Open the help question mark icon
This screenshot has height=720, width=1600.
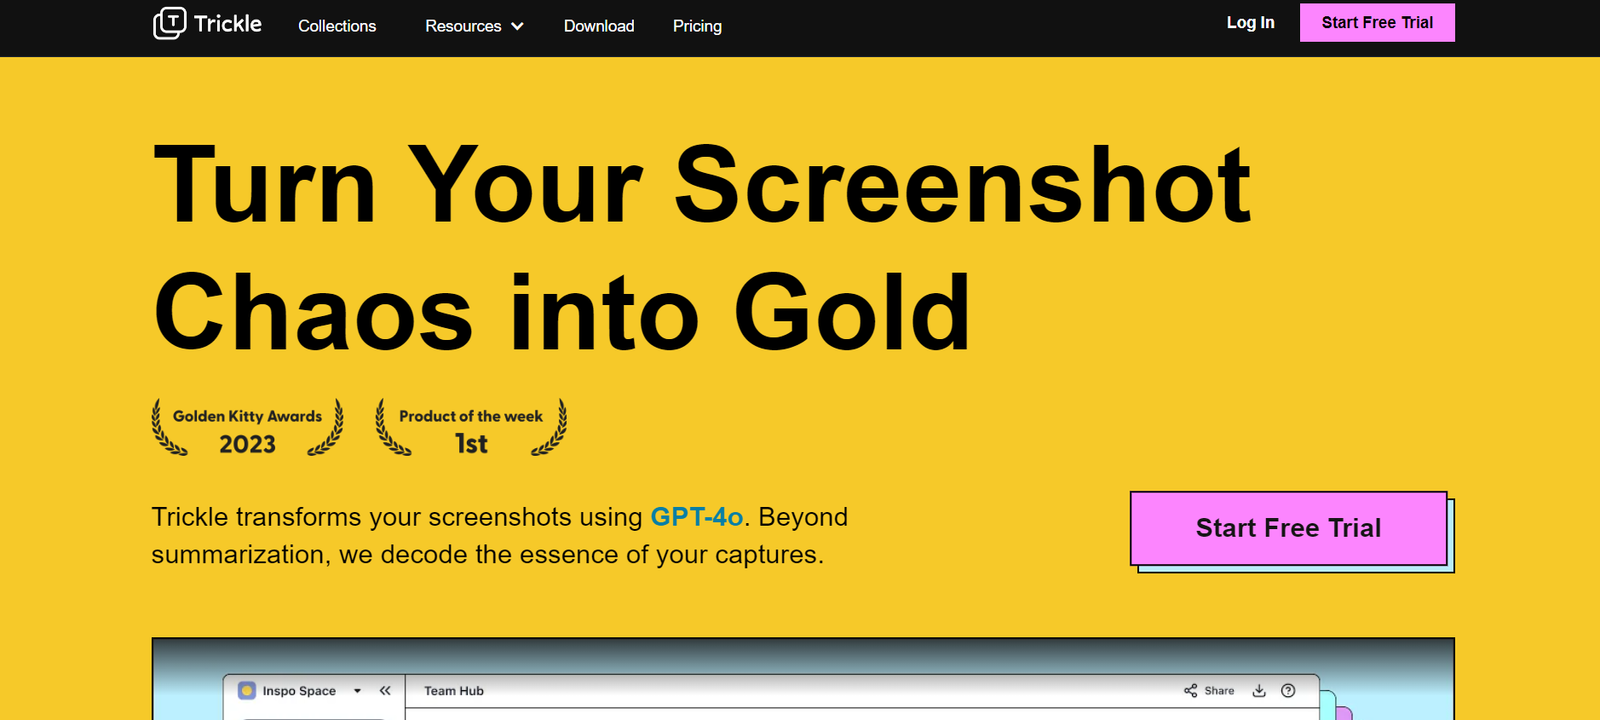tap(1288, 691)
